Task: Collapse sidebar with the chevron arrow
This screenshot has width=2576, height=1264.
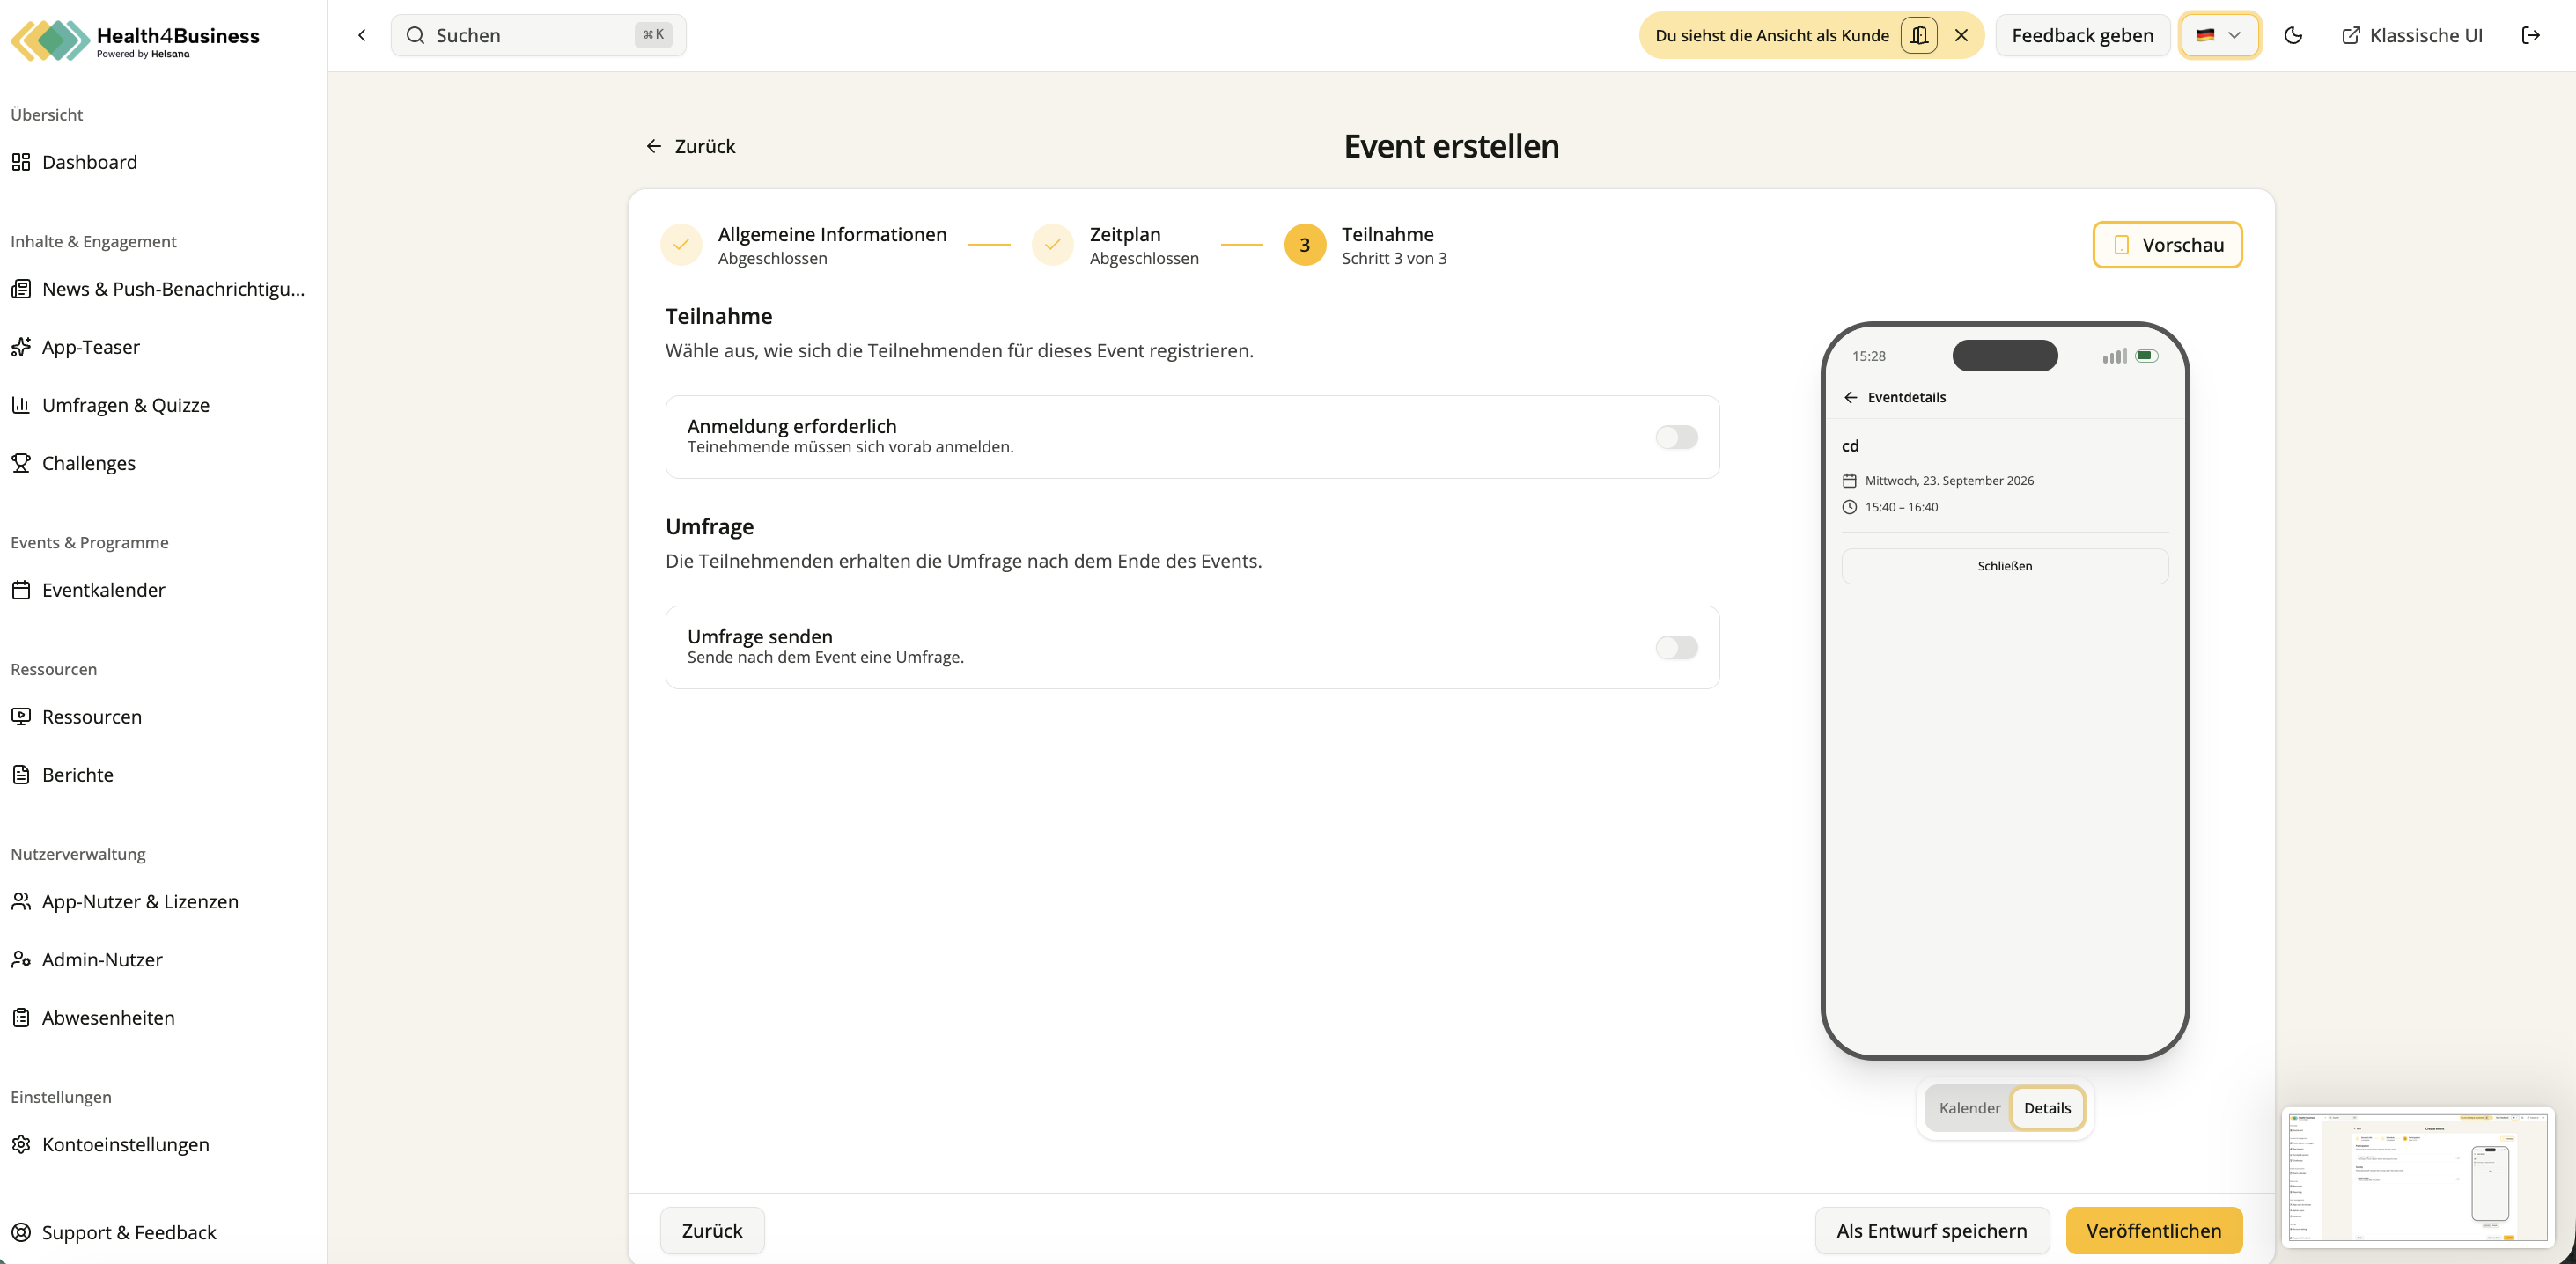Action: [362, 36]
